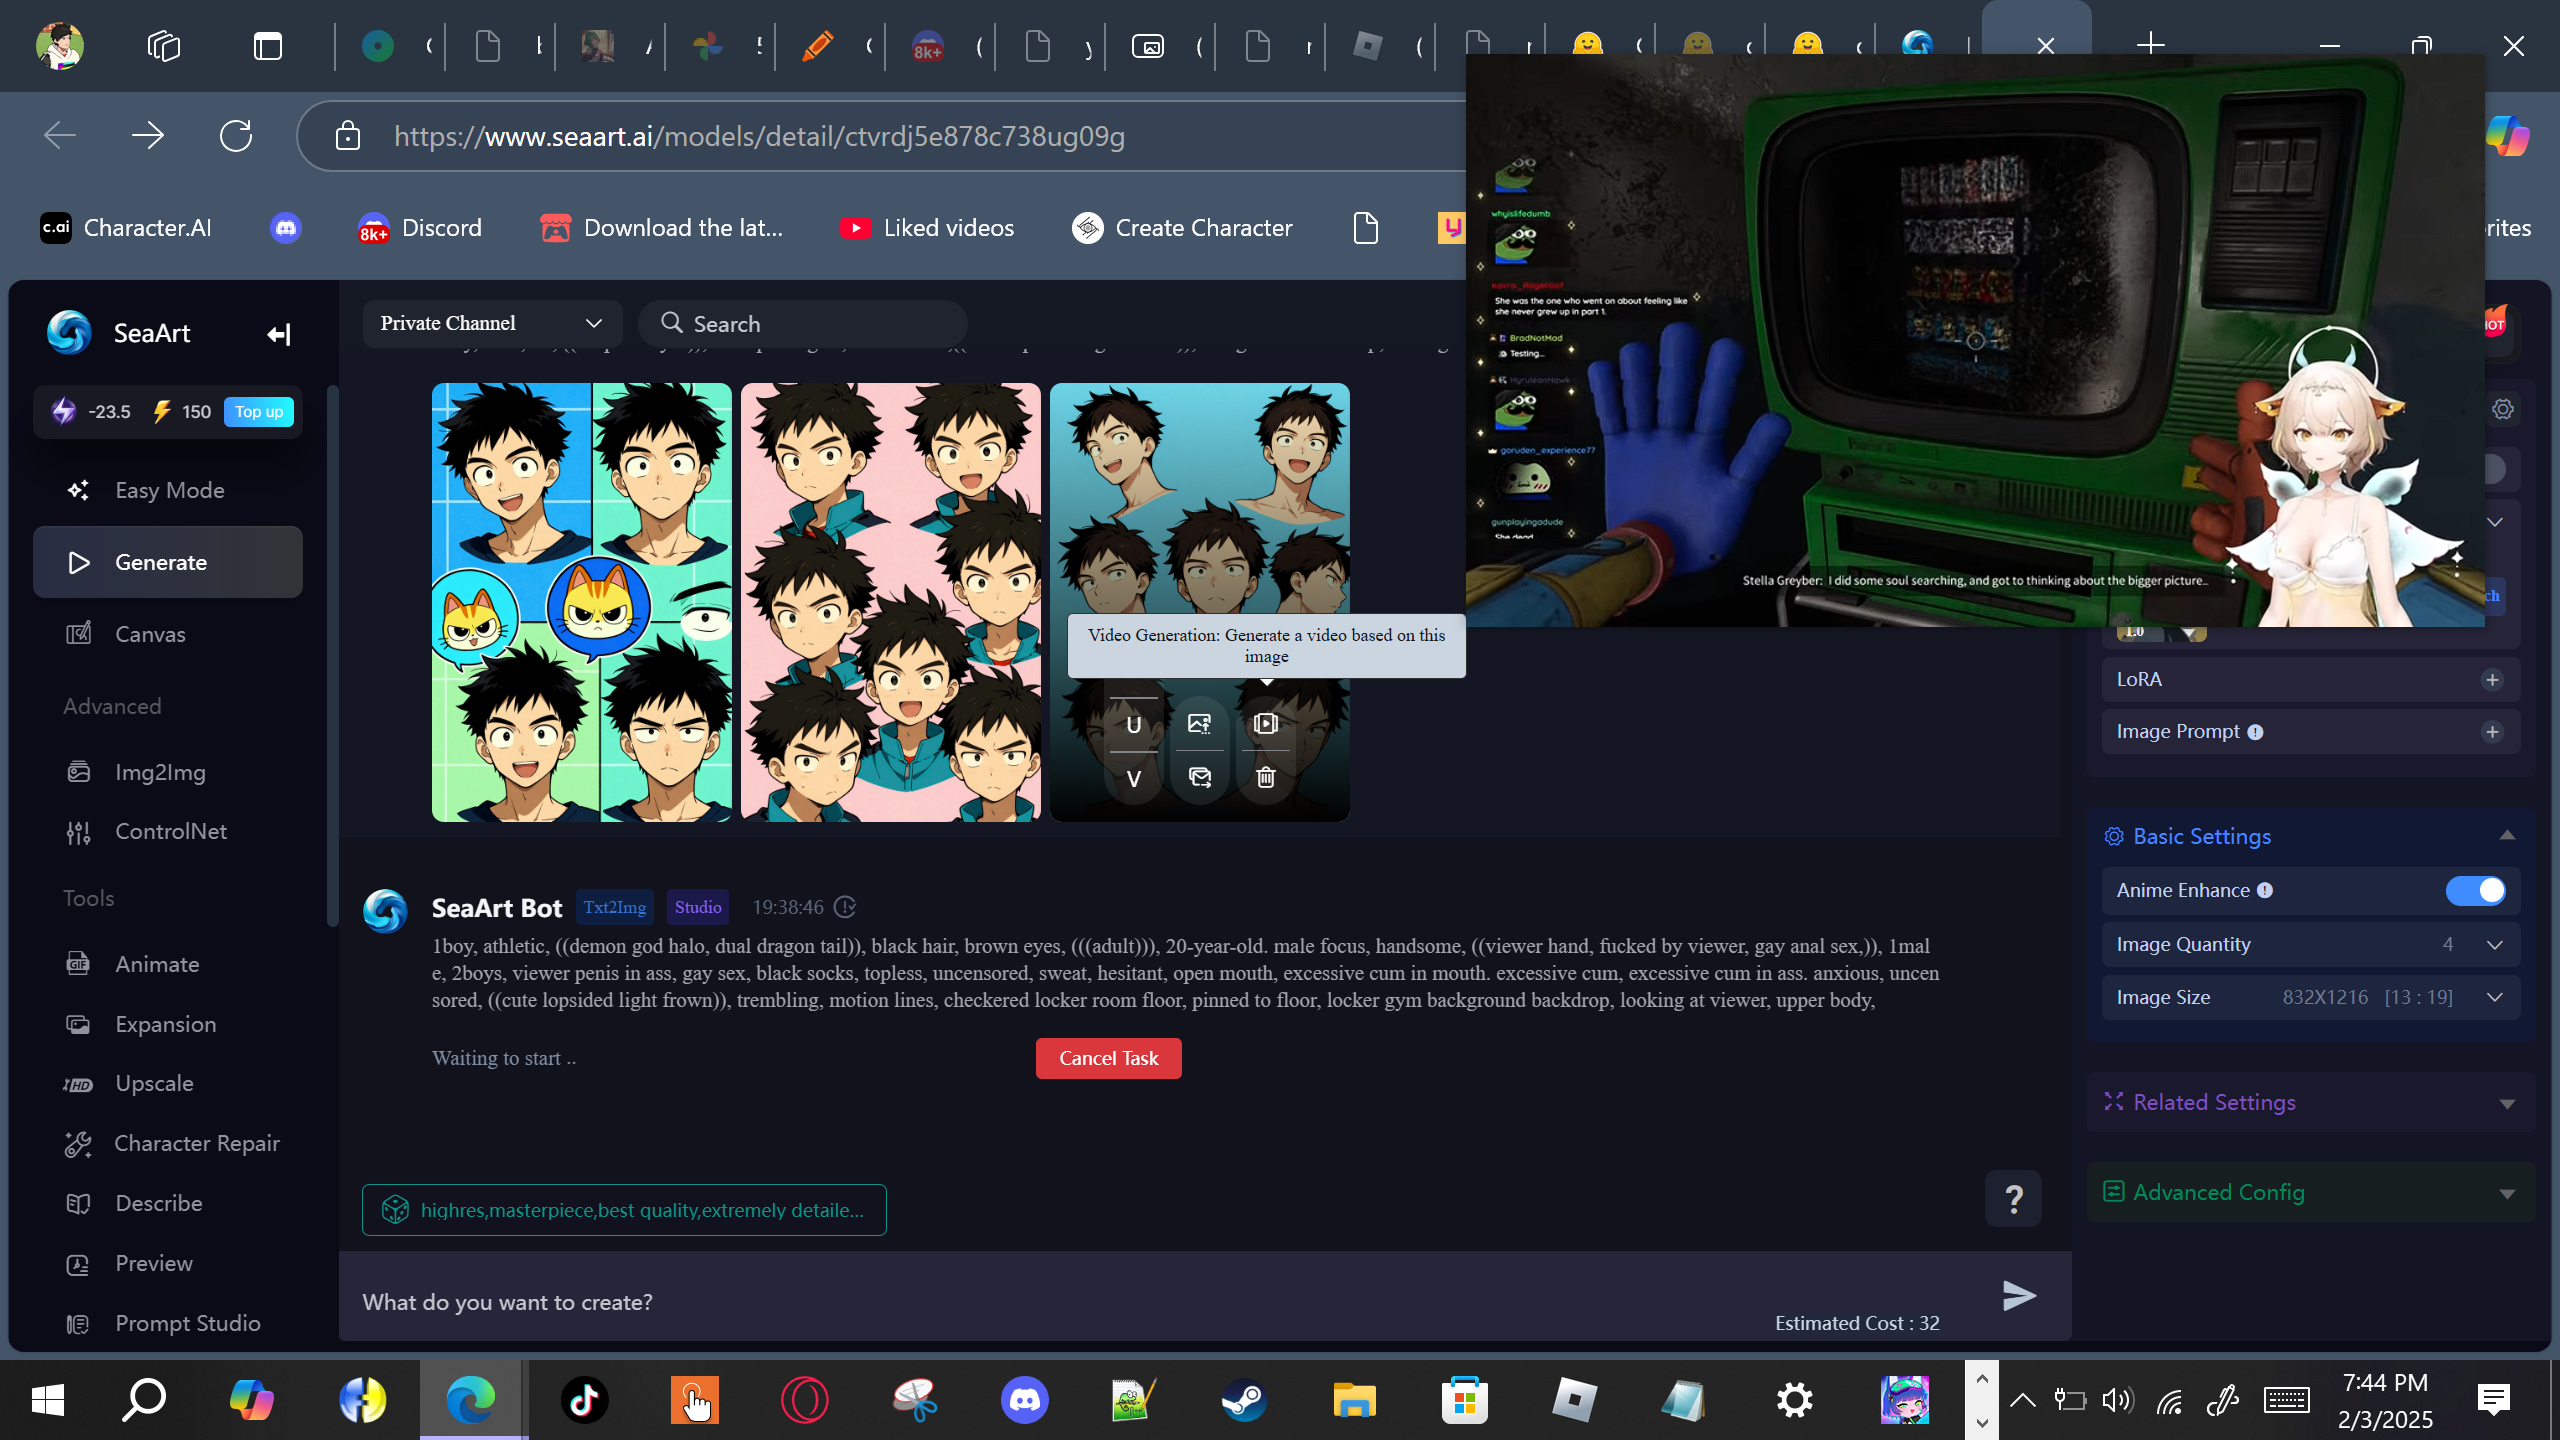The image size is (2560, 1440).
Task: Click the Character Repair icon
Action: pos(78,1143)
